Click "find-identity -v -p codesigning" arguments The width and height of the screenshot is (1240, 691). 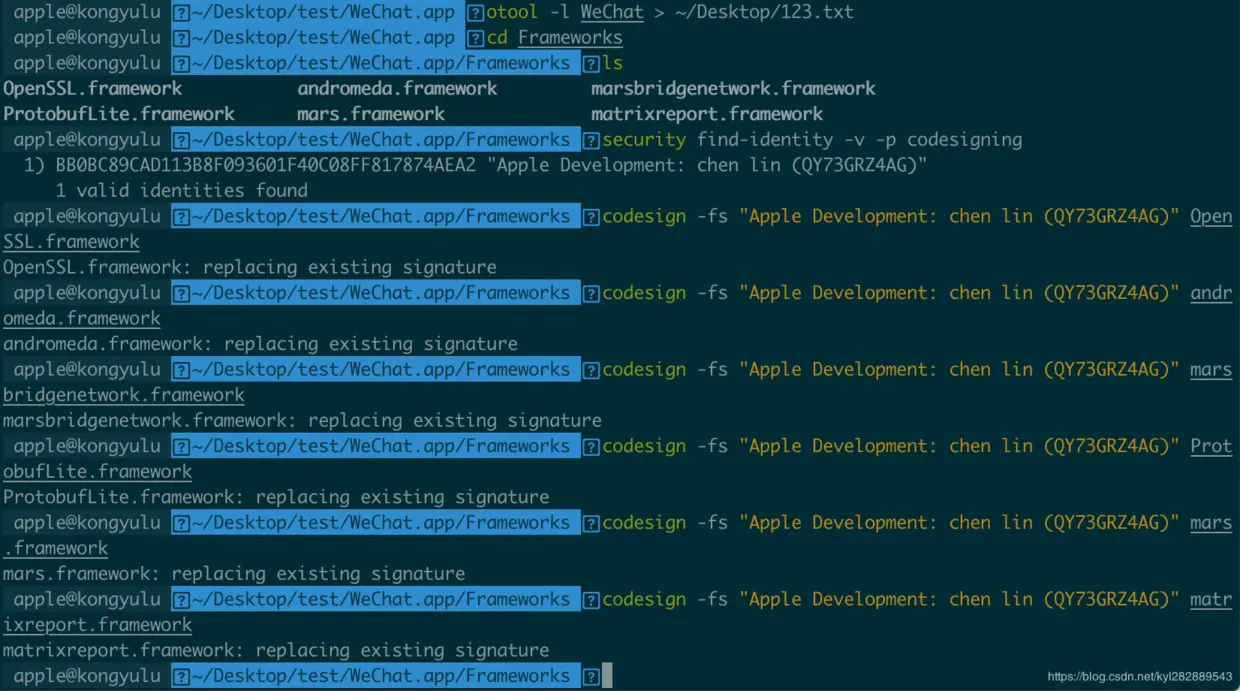pyautogui.click(x=860, y=140)
